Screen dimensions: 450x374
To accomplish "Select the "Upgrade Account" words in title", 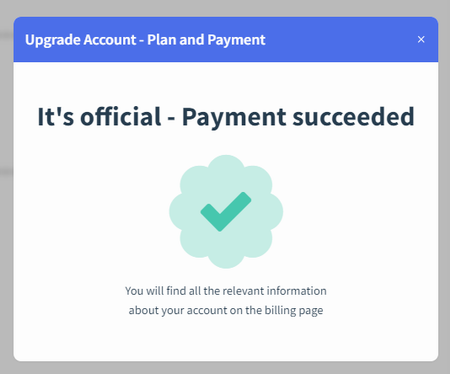I will click(80, 40).
